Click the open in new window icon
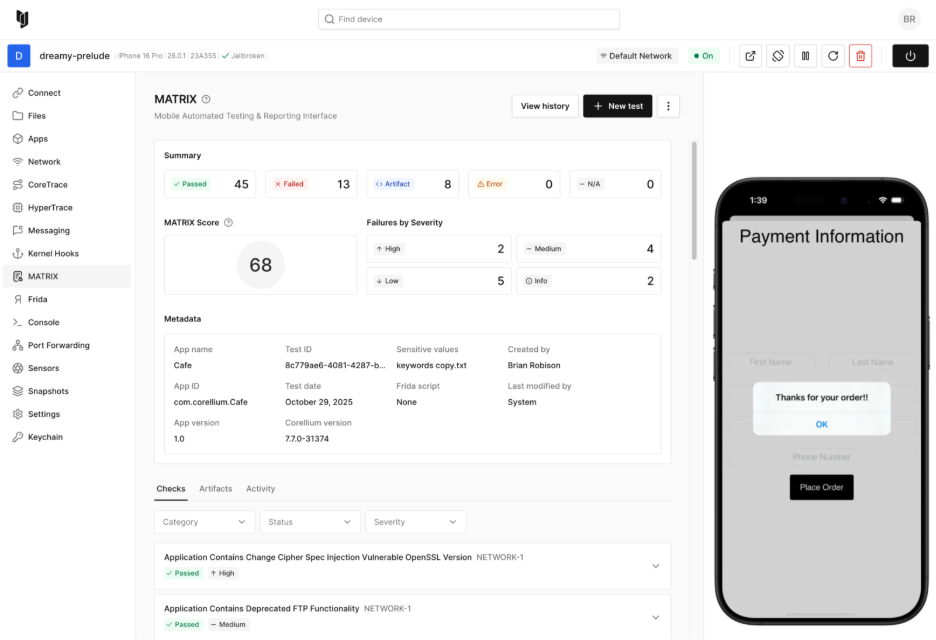 pyautogui.click(x=751, y=56)
